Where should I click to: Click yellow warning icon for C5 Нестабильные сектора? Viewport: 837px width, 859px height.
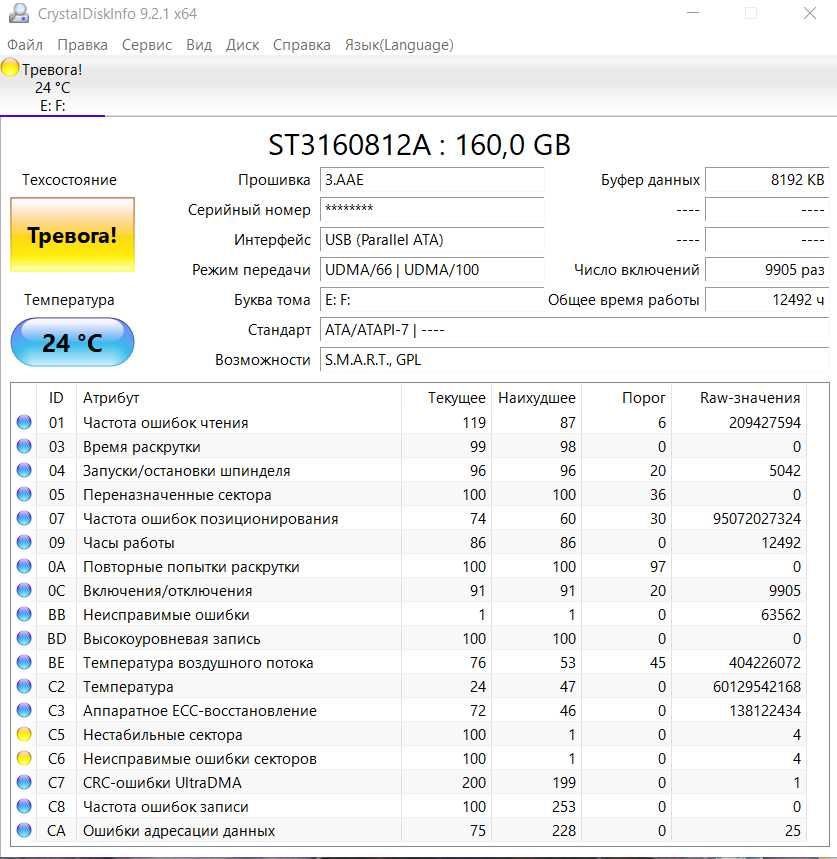(24, 735)
